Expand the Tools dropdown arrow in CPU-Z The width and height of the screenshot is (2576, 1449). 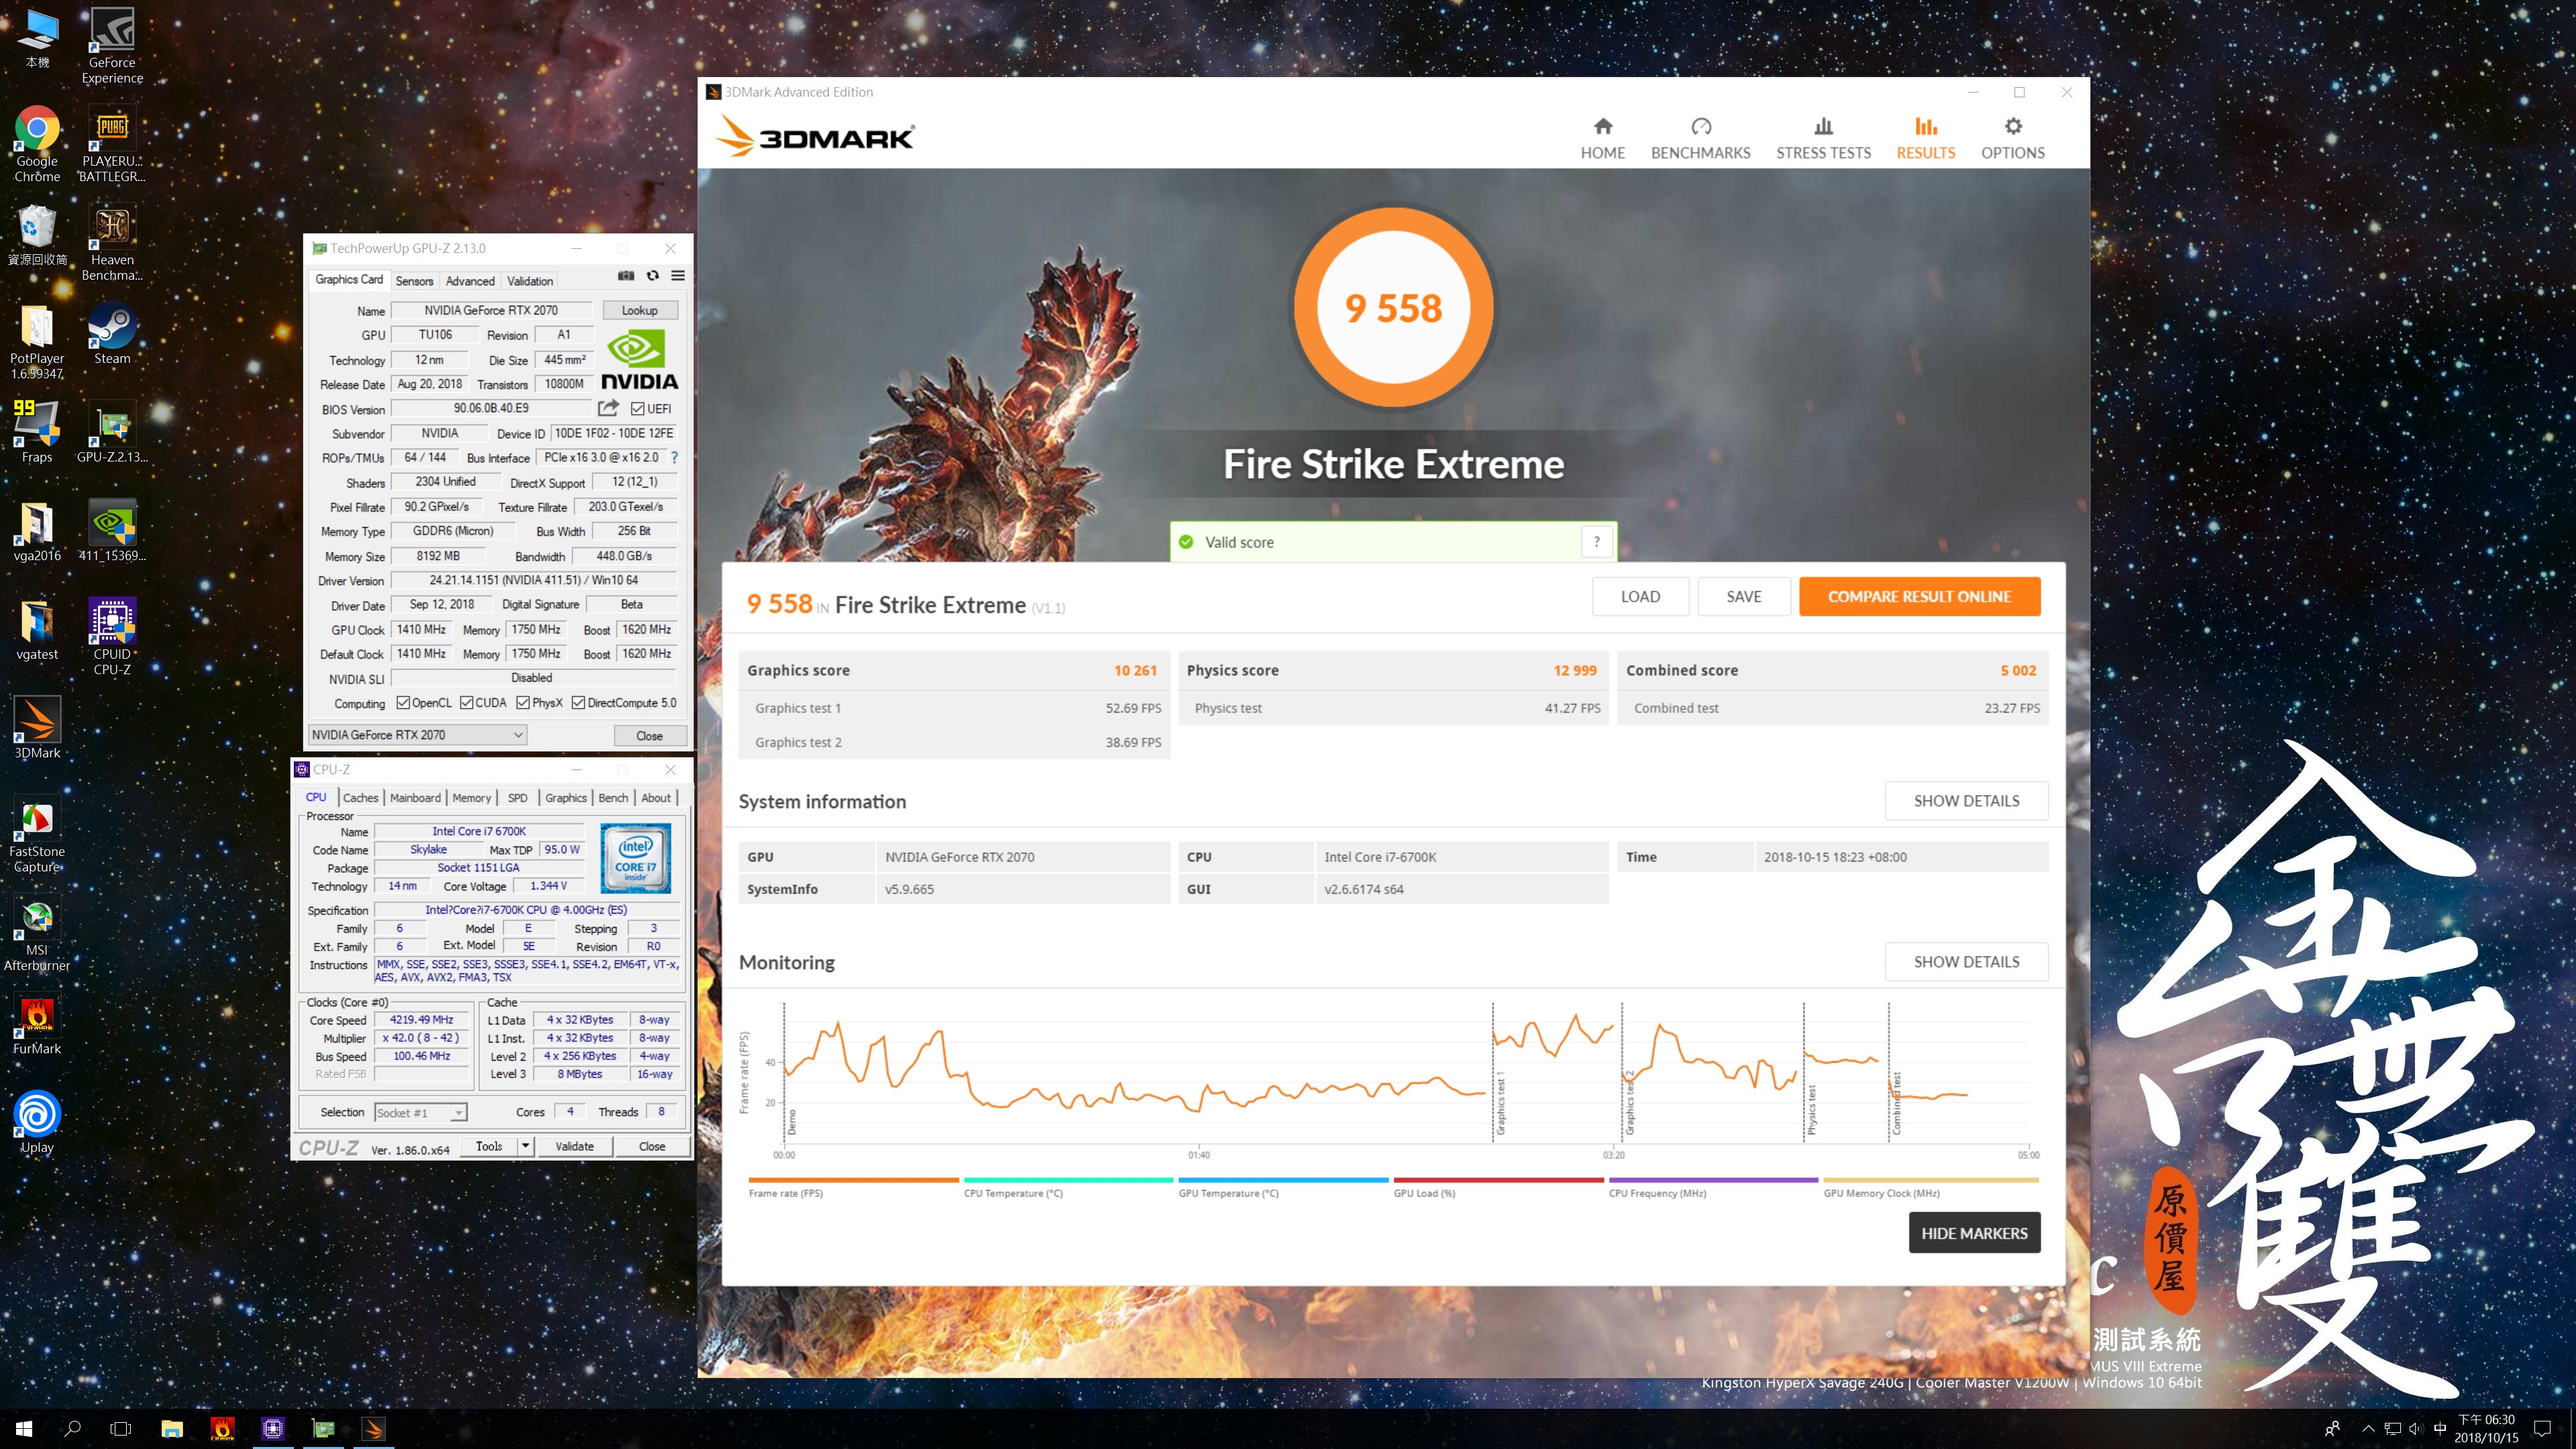click(525, 1146)
